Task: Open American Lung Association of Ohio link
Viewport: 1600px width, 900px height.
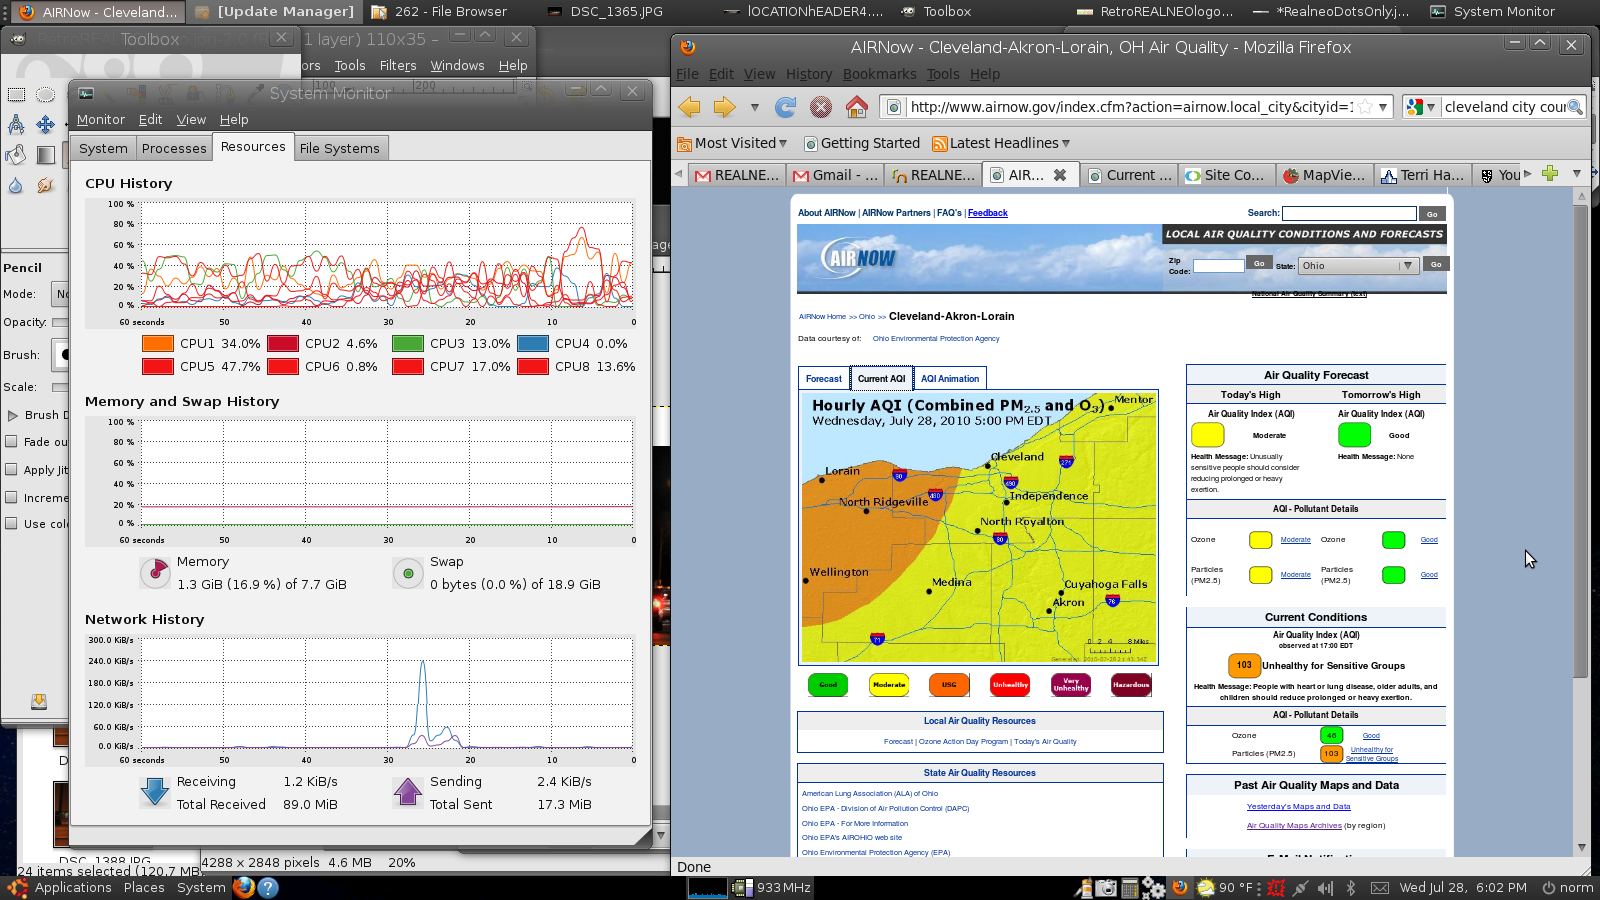Action: click(x=870, y=793)
